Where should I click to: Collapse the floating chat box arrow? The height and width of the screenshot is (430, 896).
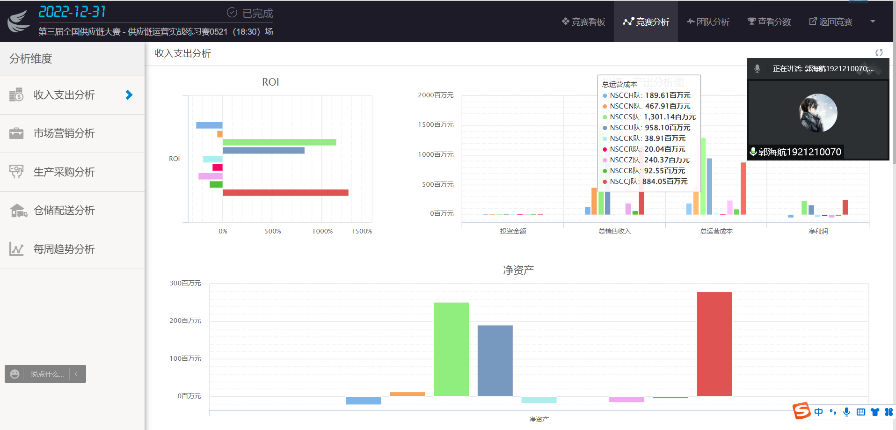click(79, 374)
